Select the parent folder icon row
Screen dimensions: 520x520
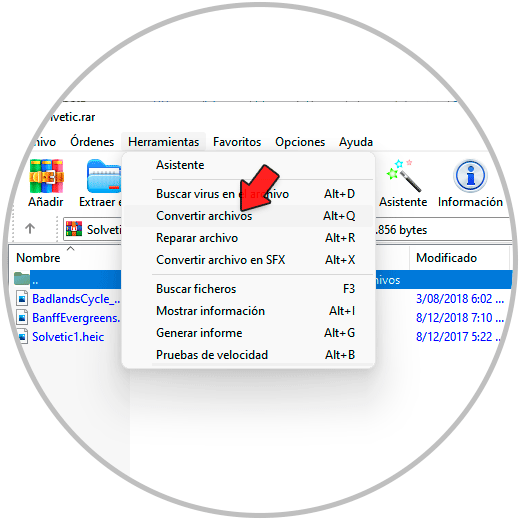[x=68, y=279]
